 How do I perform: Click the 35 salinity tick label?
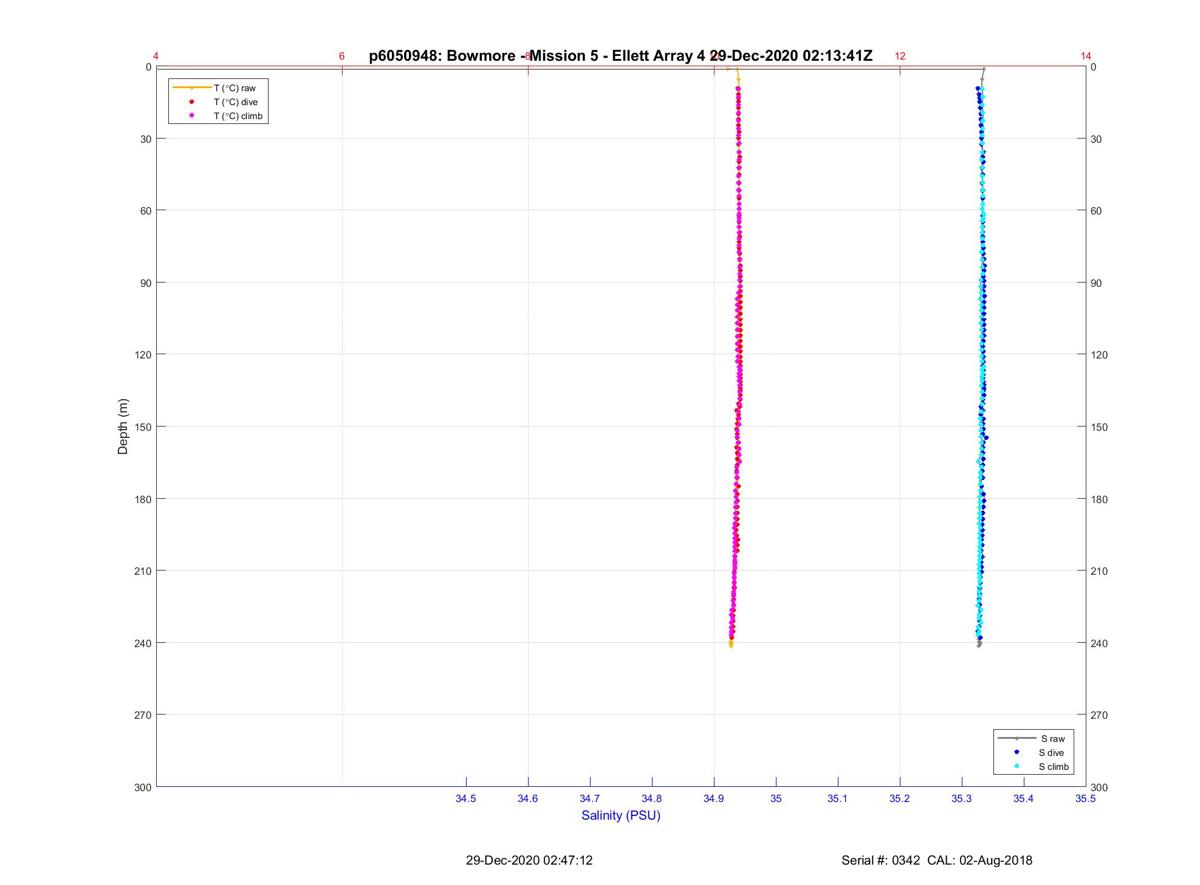[776, 799]
